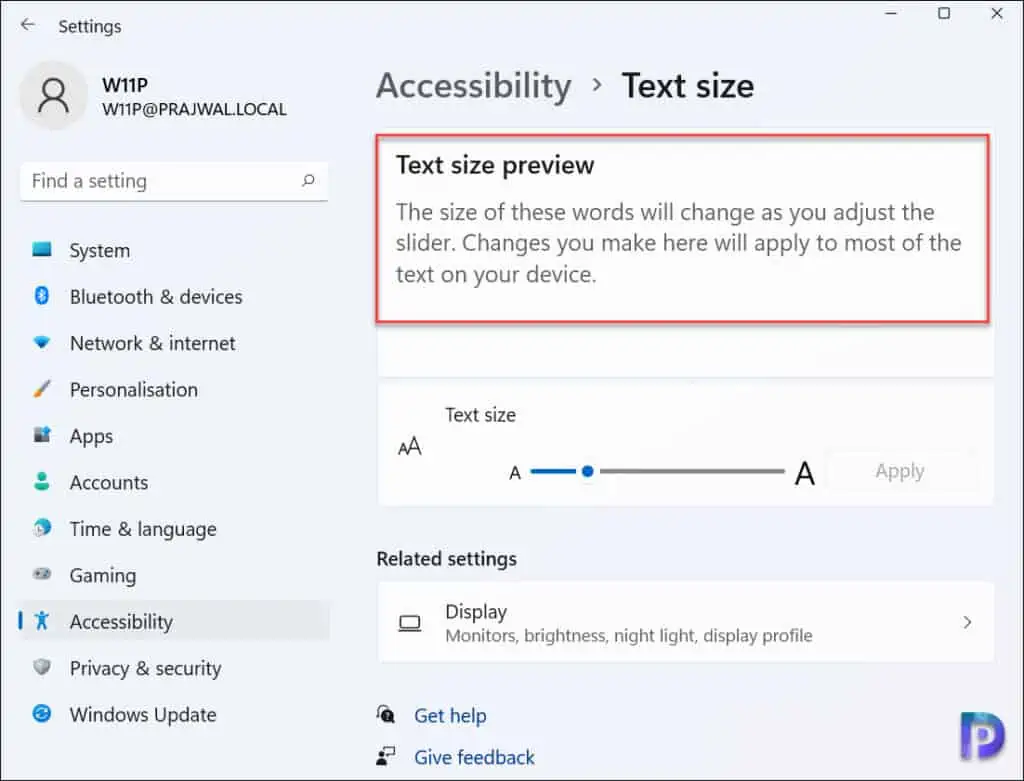Open Apps settings
The height and width of the screenshot is (781, 1024).
click(174, 436)
